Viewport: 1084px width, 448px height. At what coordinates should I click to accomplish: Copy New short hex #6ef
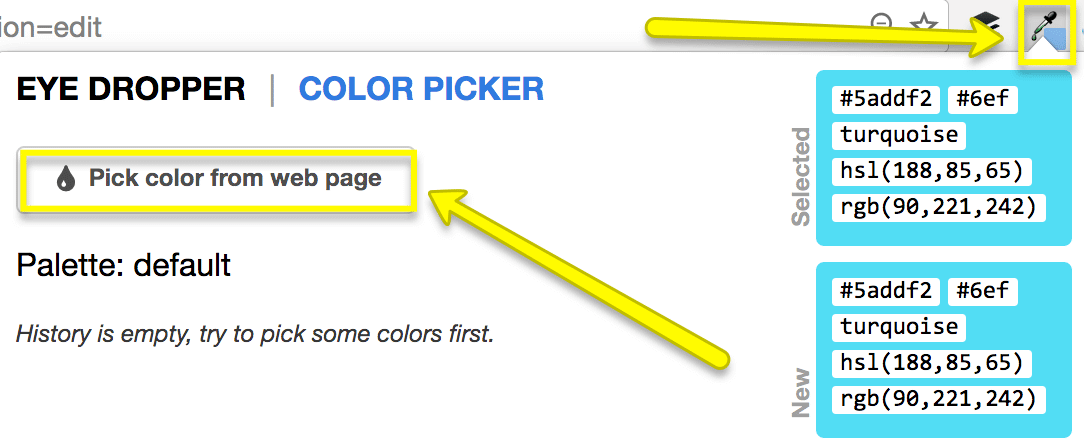tap(982, 291)
